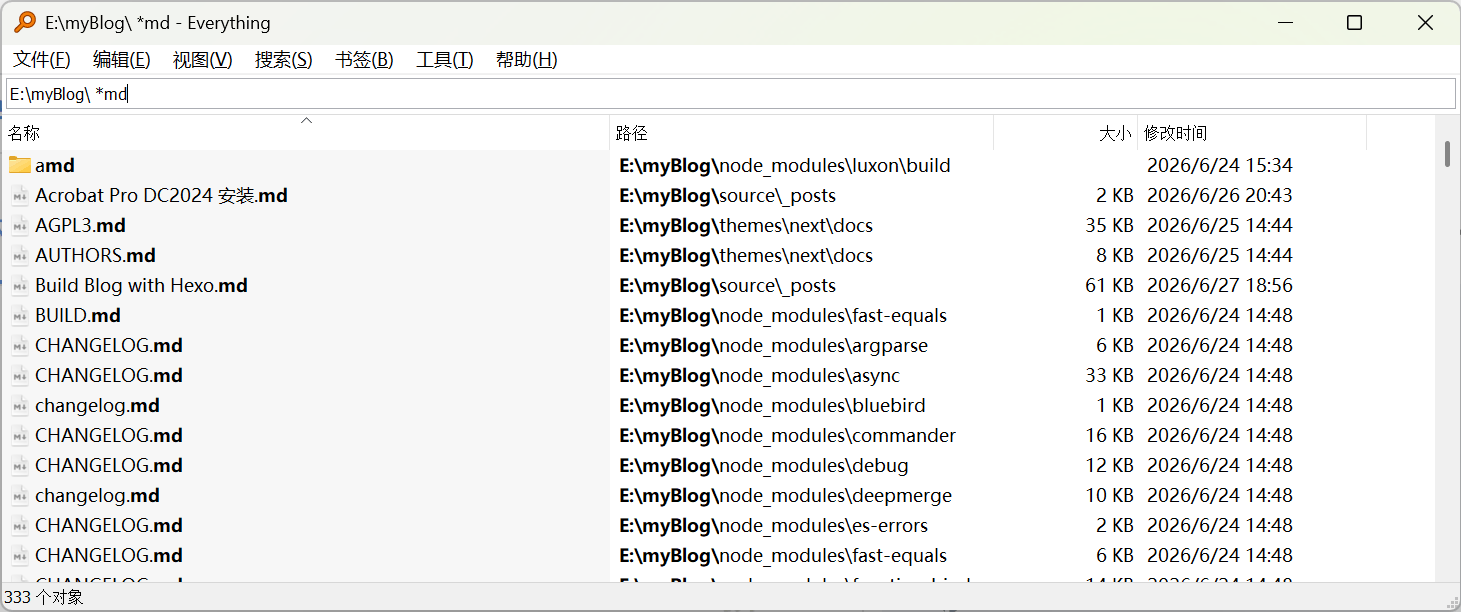
Task: Click the modified time 2026/6/26 20:43
Action: click(1220, 195)
